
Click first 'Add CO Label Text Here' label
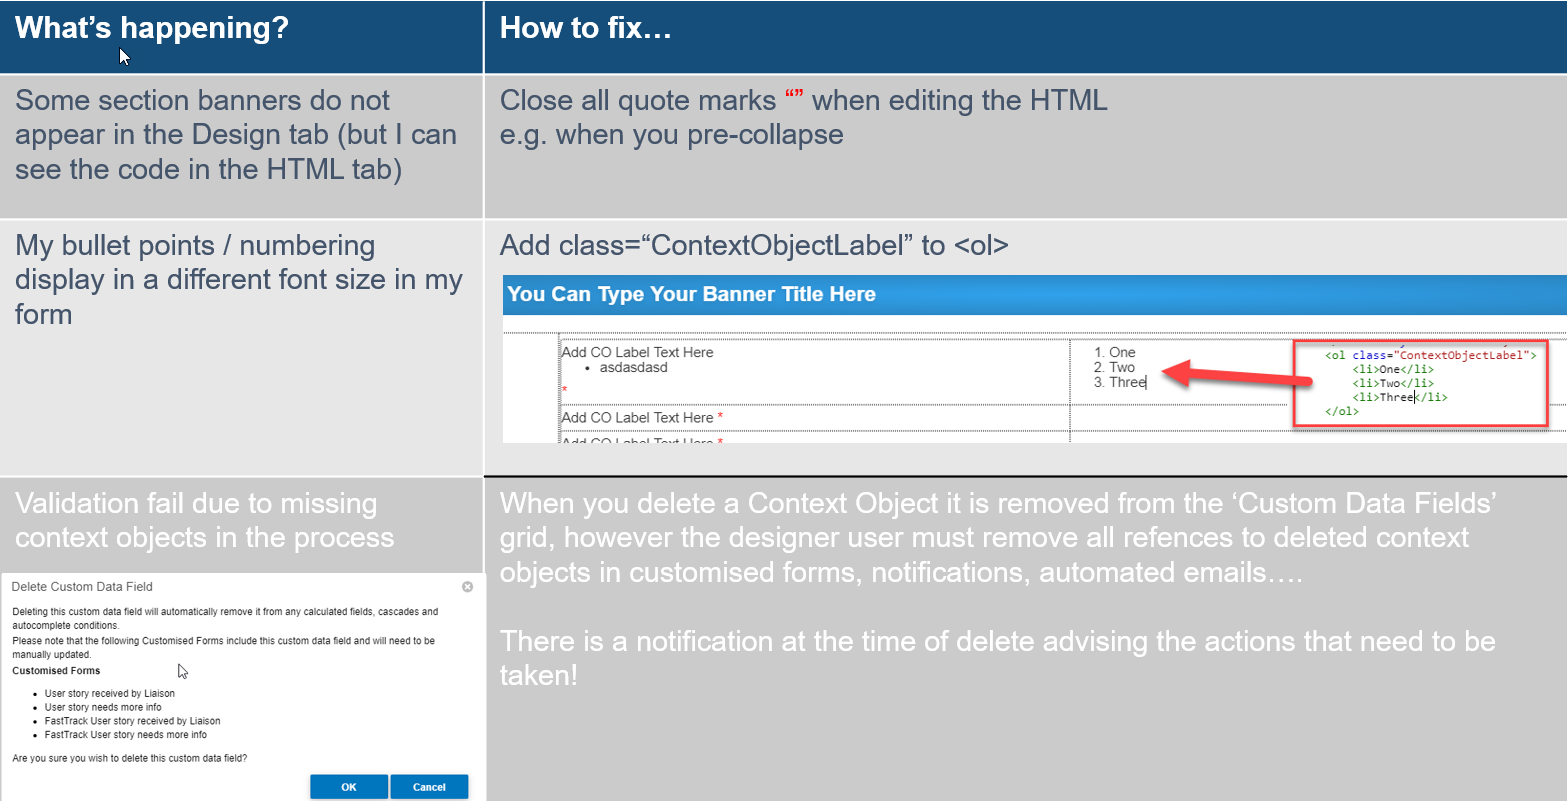tap(637, 352)
